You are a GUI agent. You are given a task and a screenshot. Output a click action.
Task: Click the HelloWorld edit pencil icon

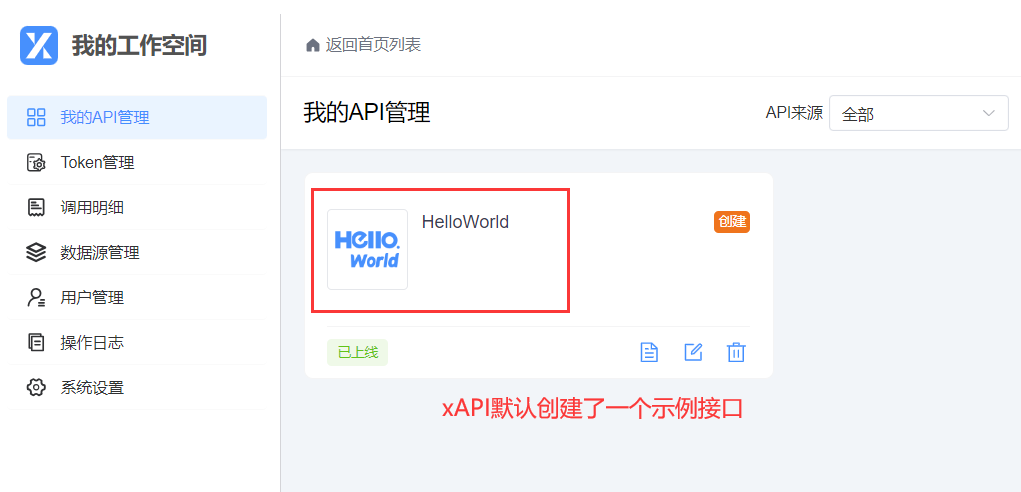(693, 352)
